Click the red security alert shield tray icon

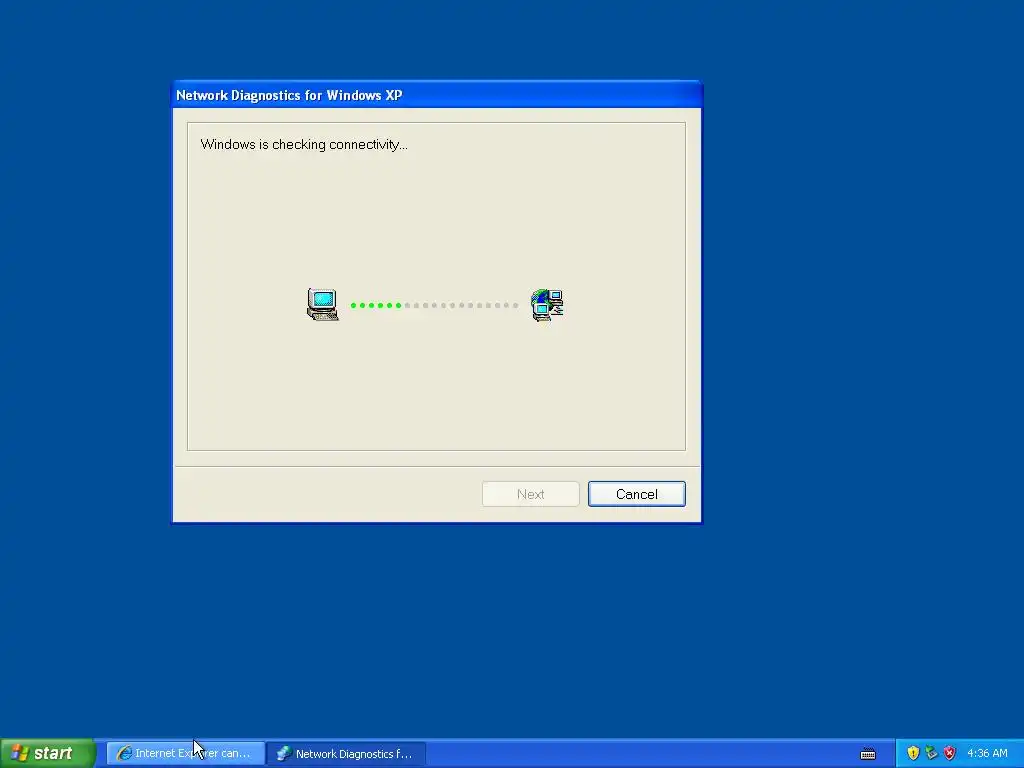click(x=950, y=753)
